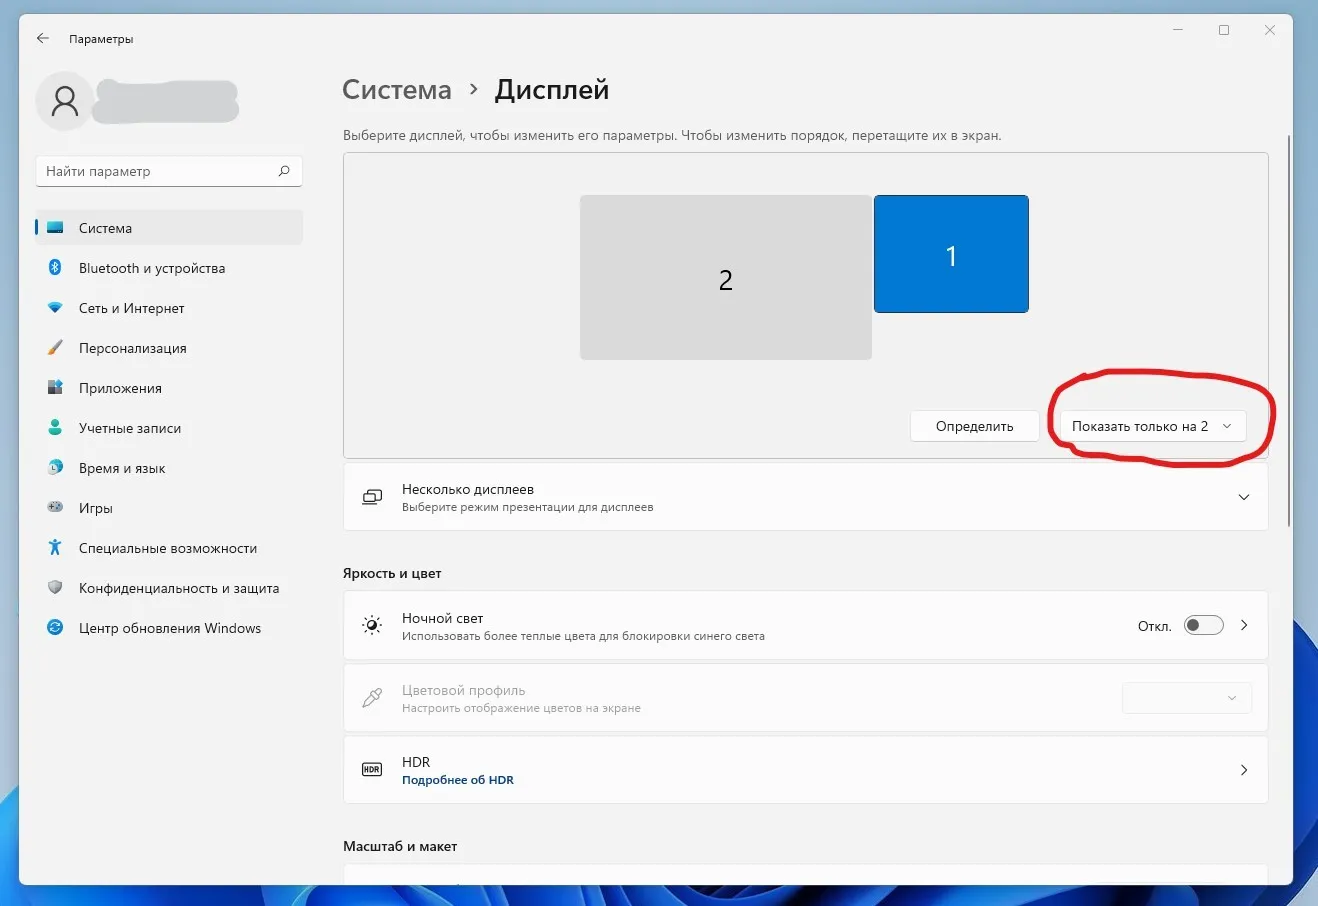Click the Bluetooth icon in sidebar

click(55, 268)
